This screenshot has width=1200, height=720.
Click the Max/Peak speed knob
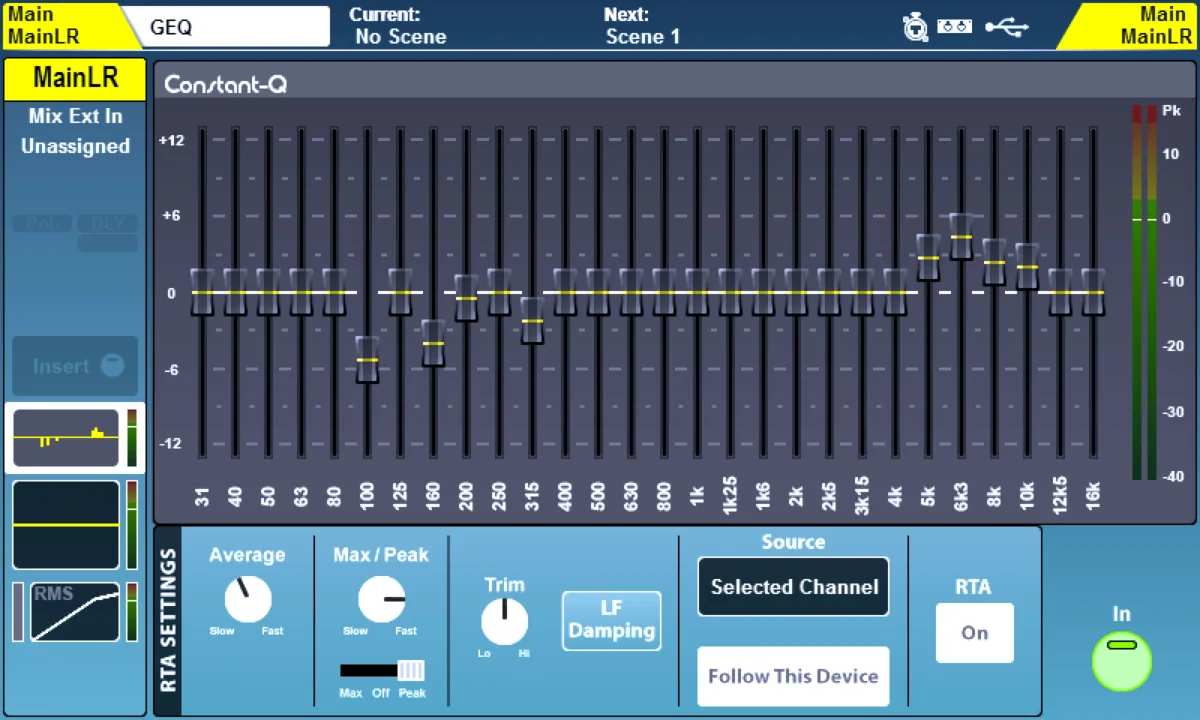pos(381,600)
